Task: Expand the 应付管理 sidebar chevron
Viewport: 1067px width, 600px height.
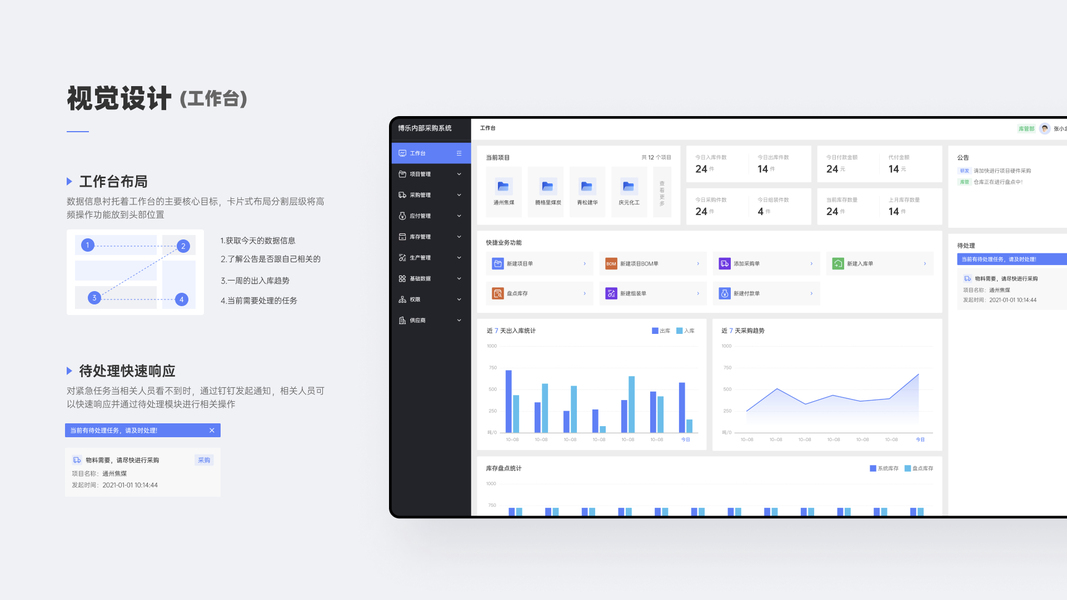Action: (459, 216)
